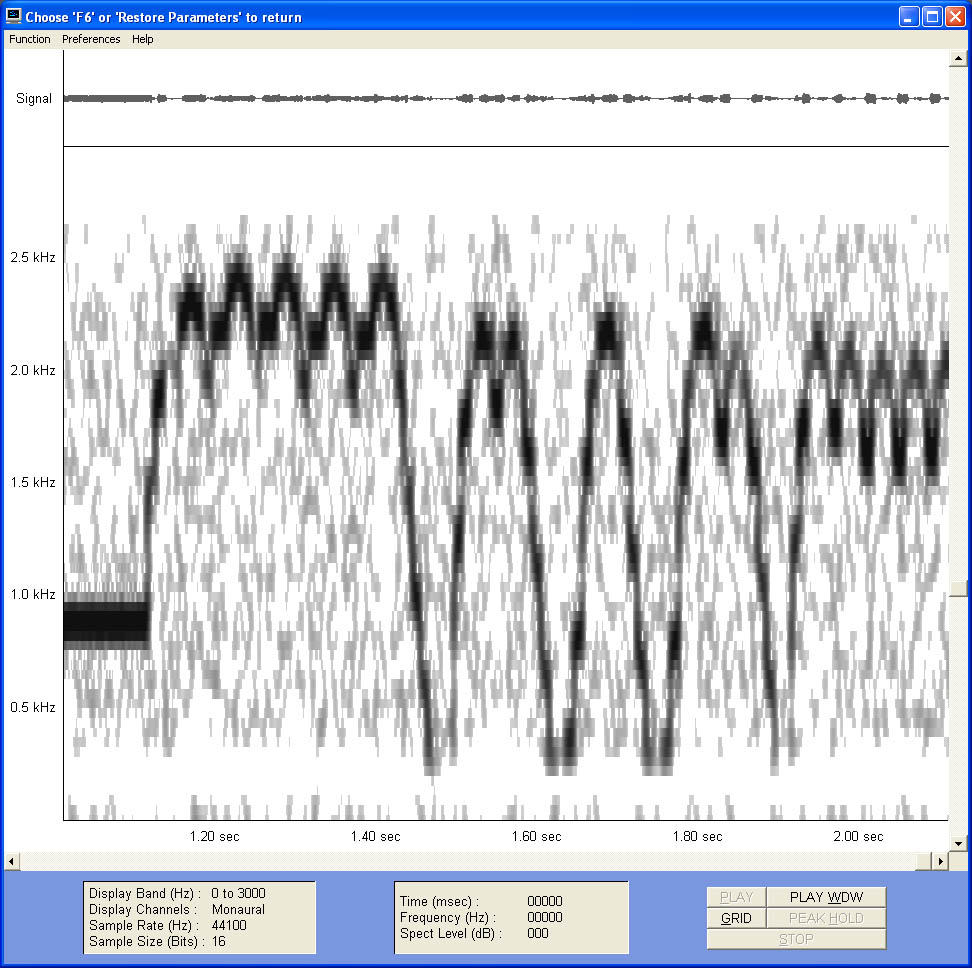Click the title bar application icon
The image size is (972, 968).
click(x=13, y=16)
